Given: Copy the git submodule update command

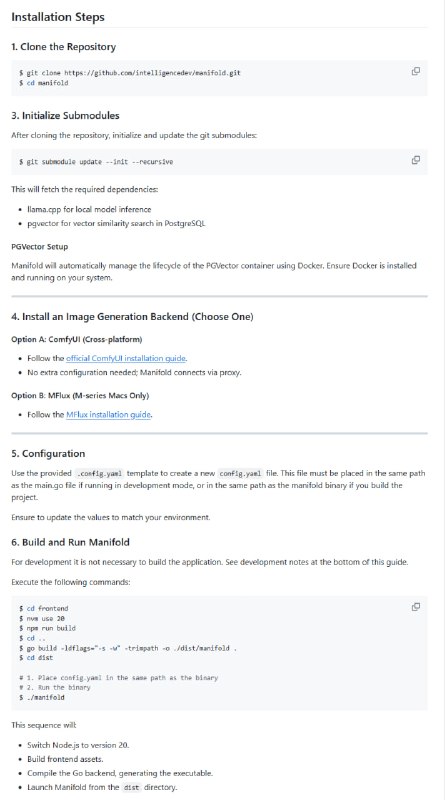Looking at the screenshot, I should 415,160.
